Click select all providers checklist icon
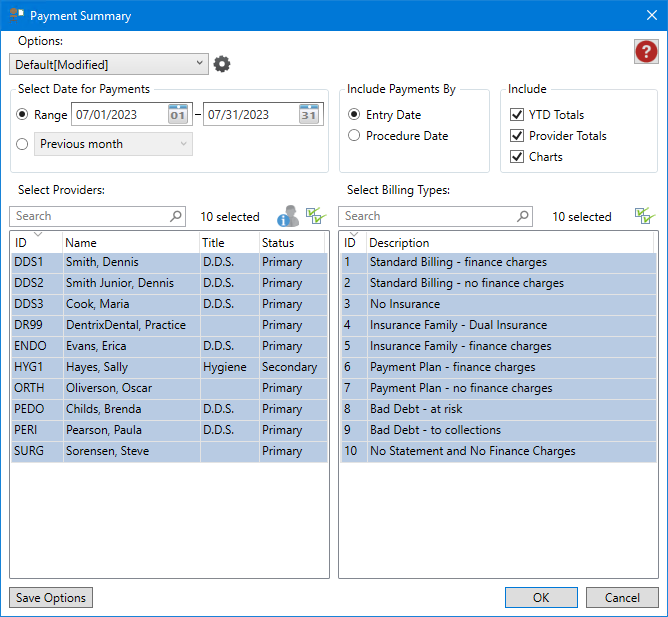The width and height of the screenshot is (668, 617). [316, 215]
